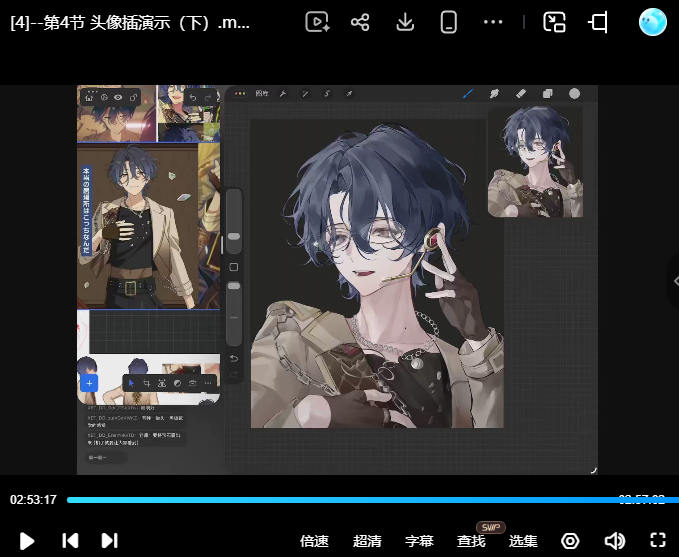Image resolution: width=679 pixels, height=557 pixels.
Task: Click the SVIP badge above 查找
Action: pyautogui.click(x=490, y=527)
